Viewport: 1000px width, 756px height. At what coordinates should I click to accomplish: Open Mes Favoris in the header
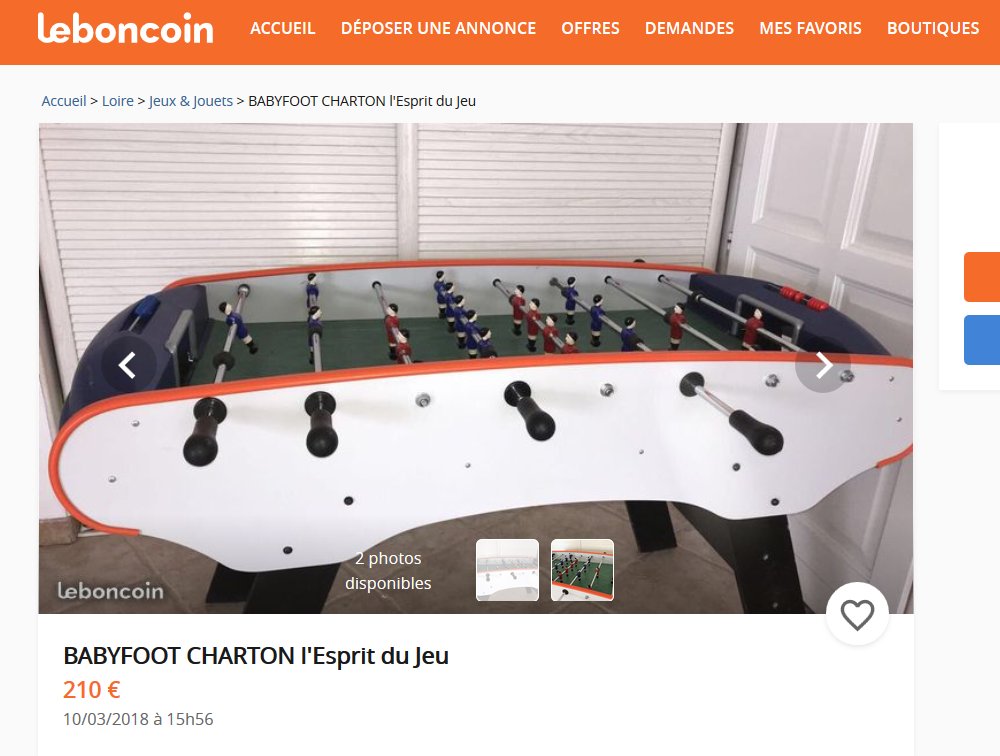point(810,29)
